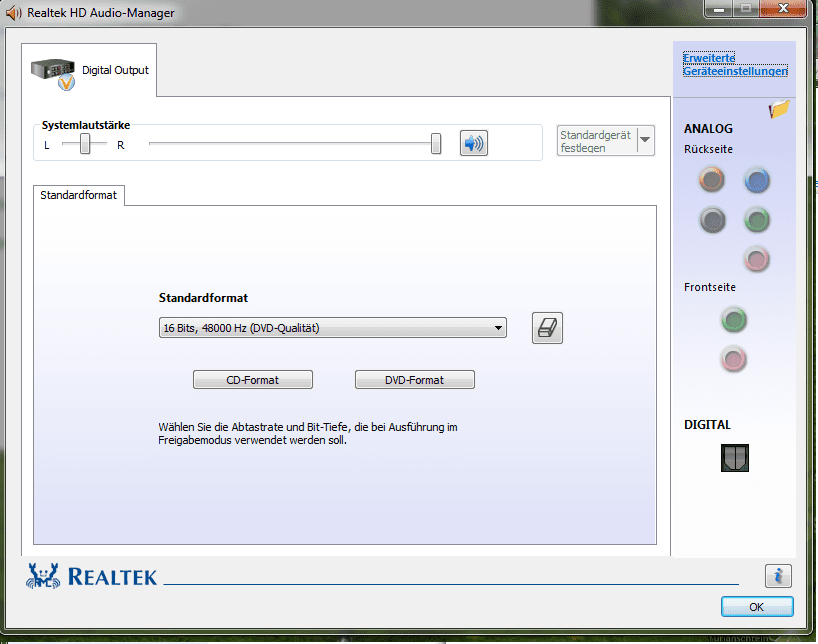Viewport: 818px width, 644px height.
Task: Click the bold Standardformat heading above dropdown
Action: coord(203,298)
